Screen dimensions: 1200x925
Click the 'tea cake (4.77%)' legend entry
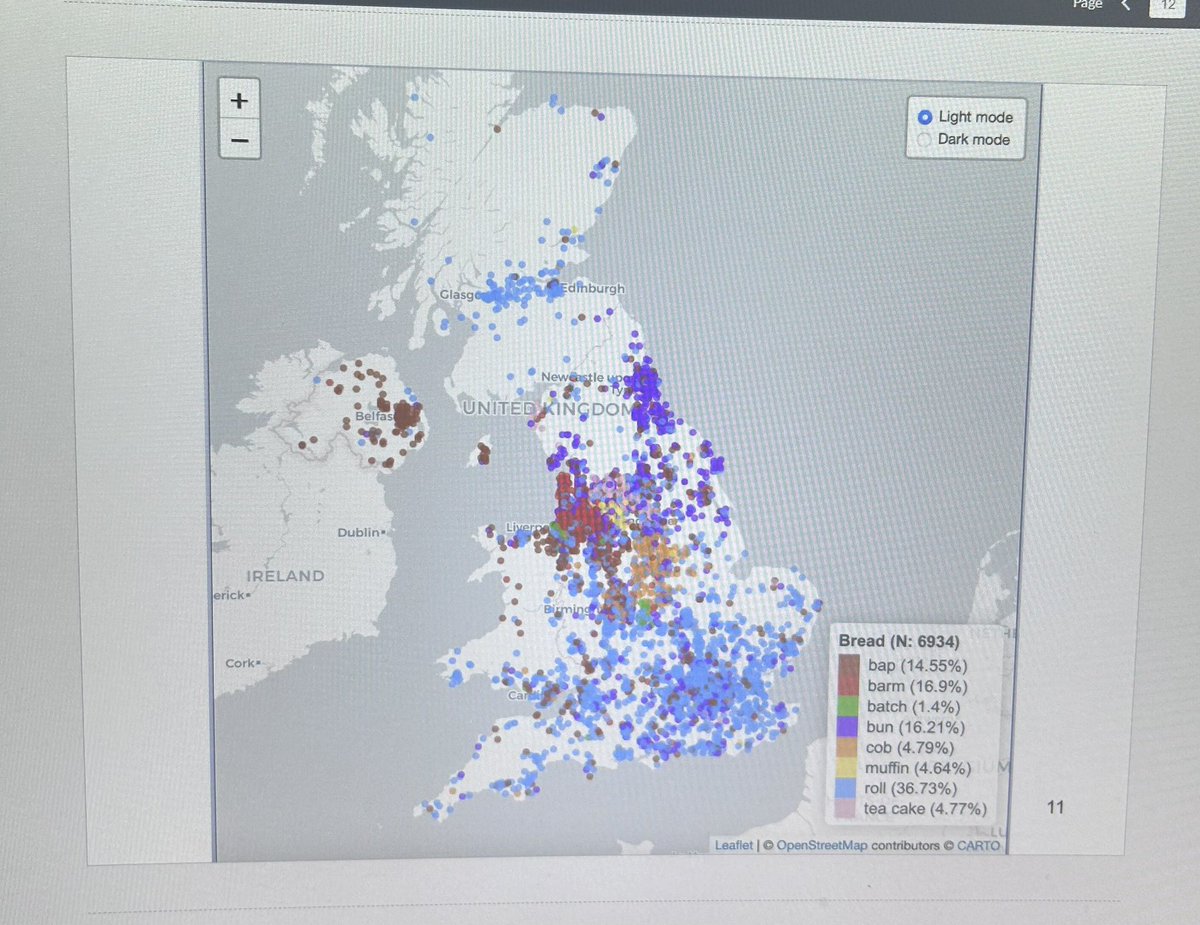click(926, 809)
